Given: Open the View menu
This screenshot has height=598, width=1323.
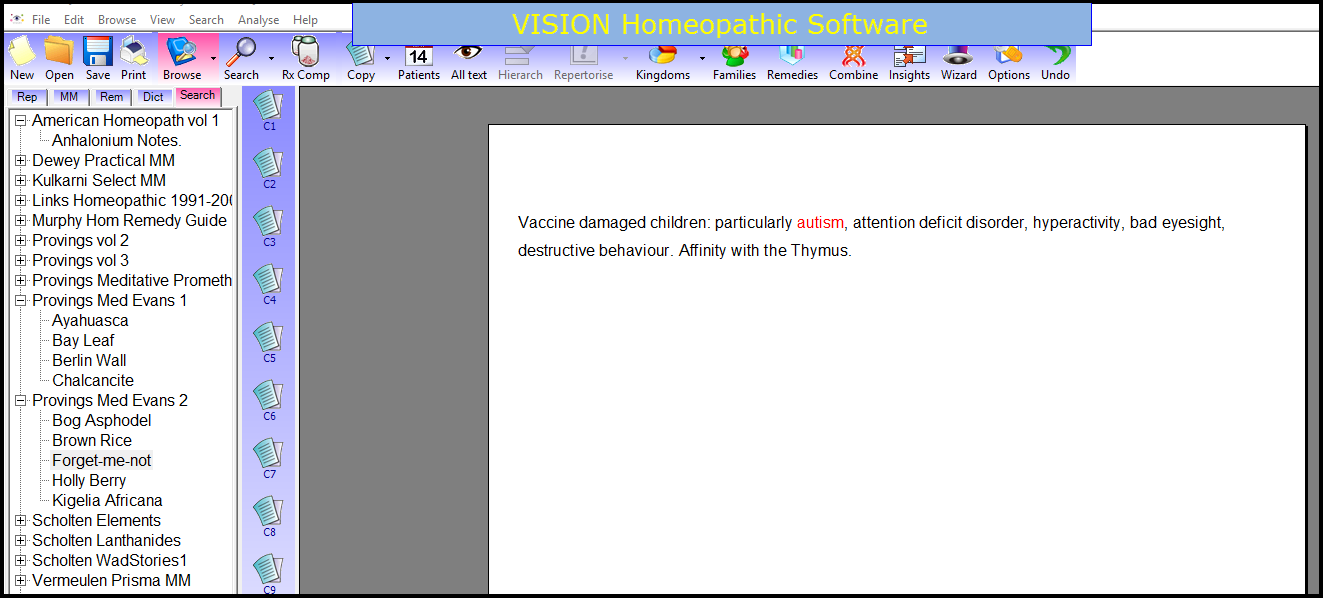Looking at the screenshot, I should [x=162, y=20].
